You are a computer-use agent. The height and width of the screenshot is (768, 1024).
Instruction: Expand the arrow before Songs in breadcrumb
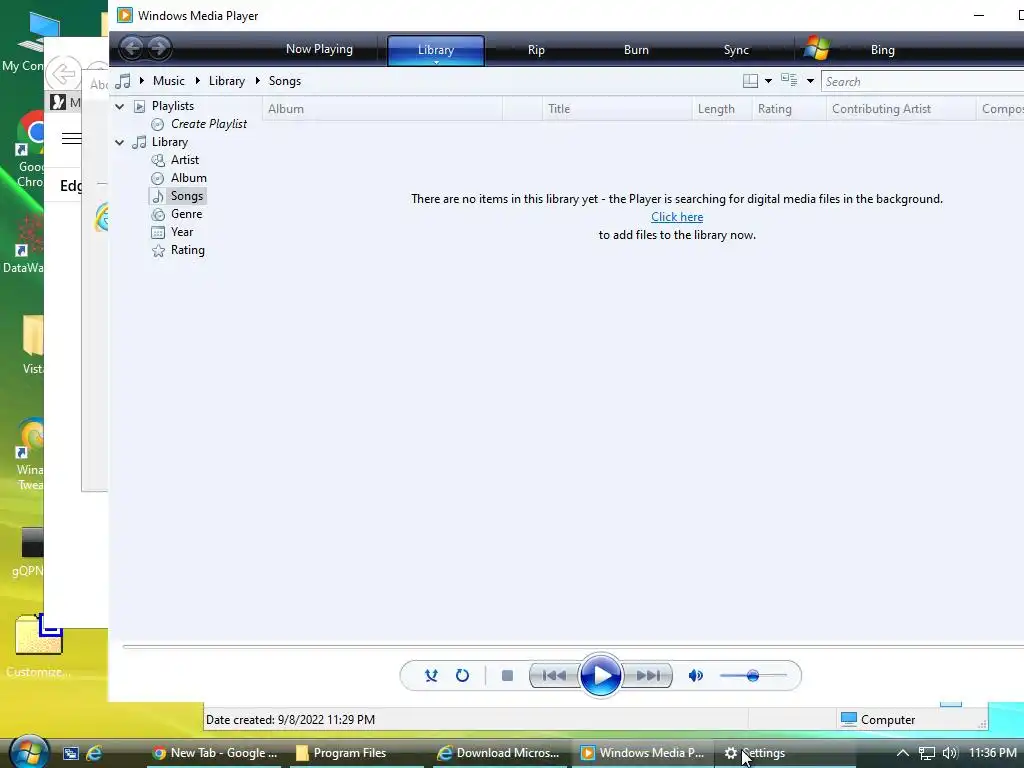click(x=257, y=81)
